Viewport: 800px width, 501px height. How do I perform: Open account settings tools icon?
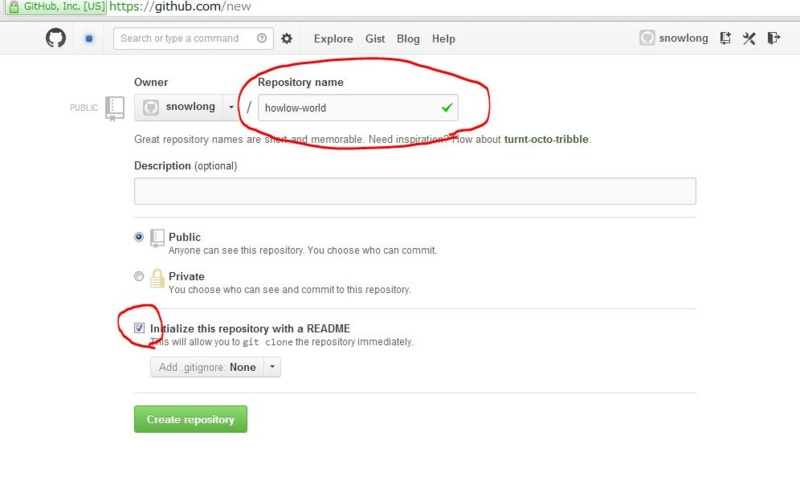coord(749,38)
